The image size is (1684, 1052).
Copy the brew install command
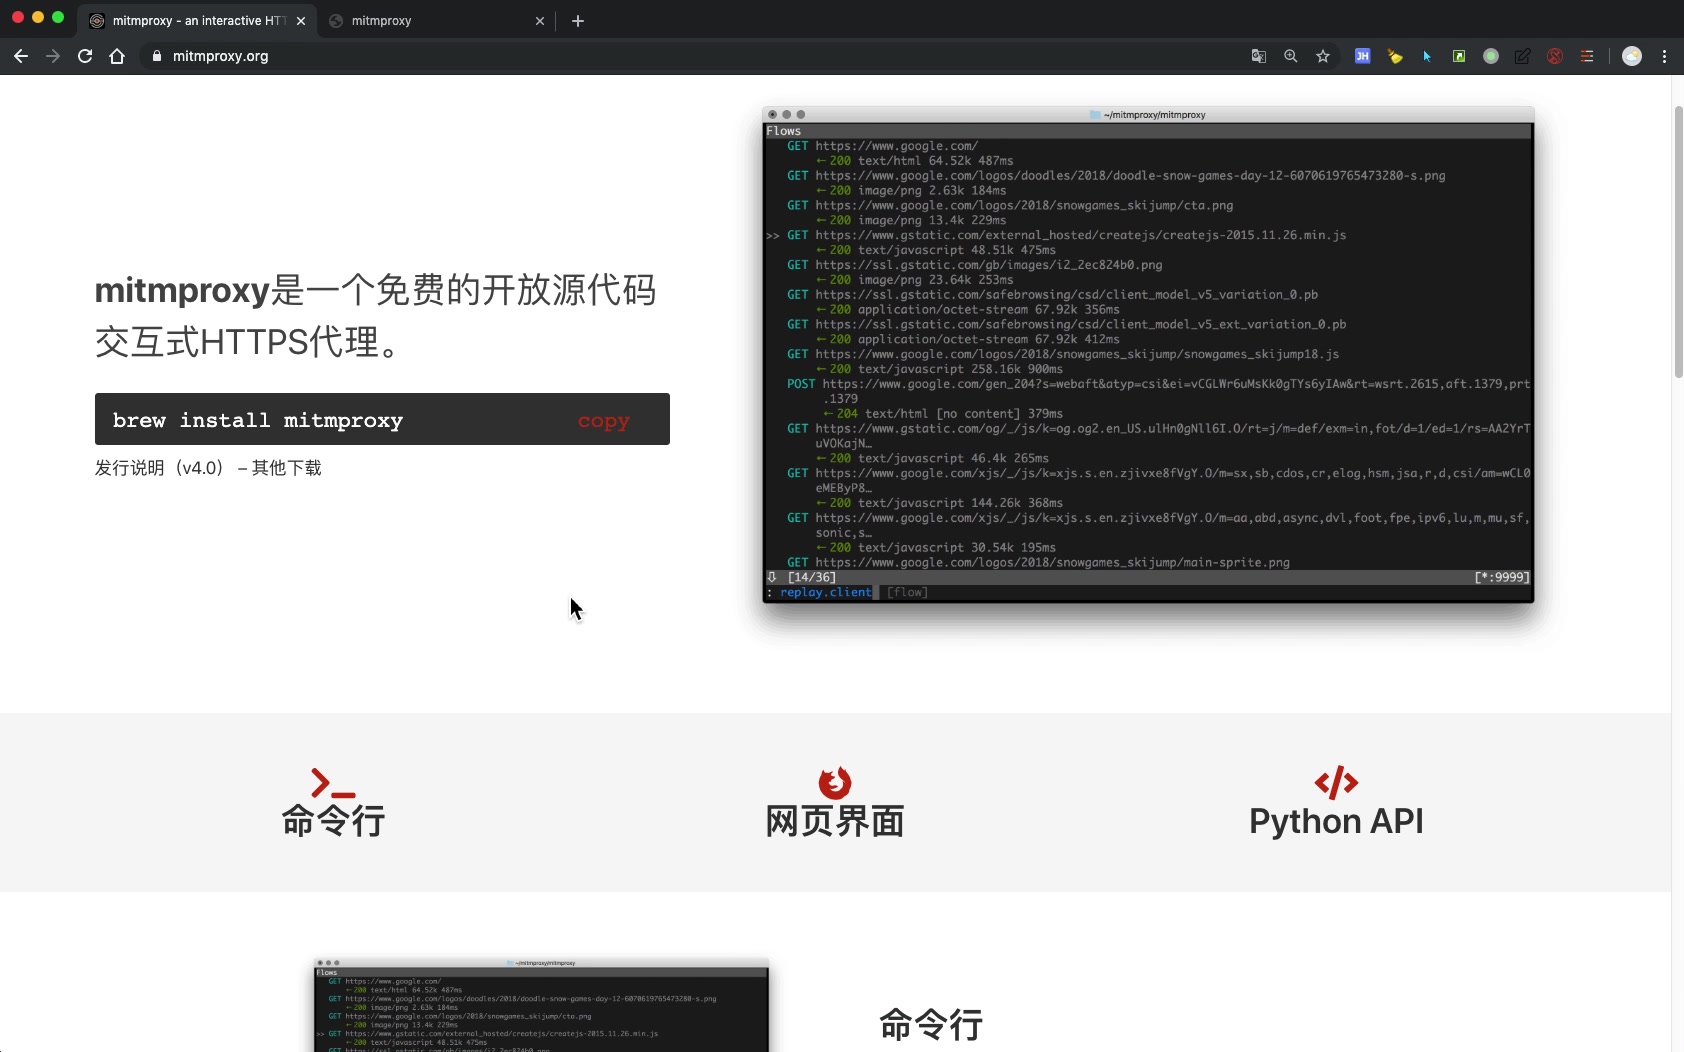(x=603, y=421)
